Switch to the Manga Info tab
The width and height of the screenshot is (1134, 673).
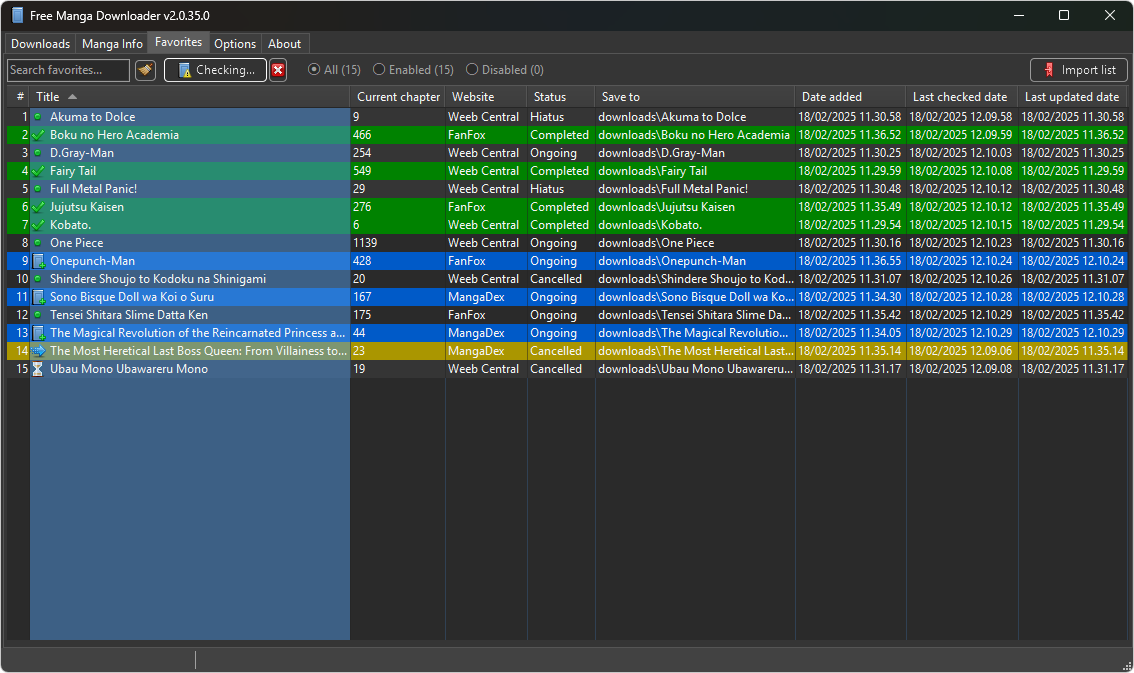[x=112, y=44]
